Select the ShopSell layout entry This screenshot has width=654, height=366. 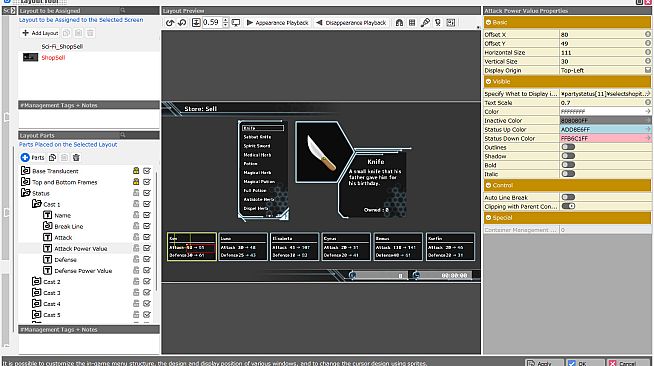(x=53, y=57)
